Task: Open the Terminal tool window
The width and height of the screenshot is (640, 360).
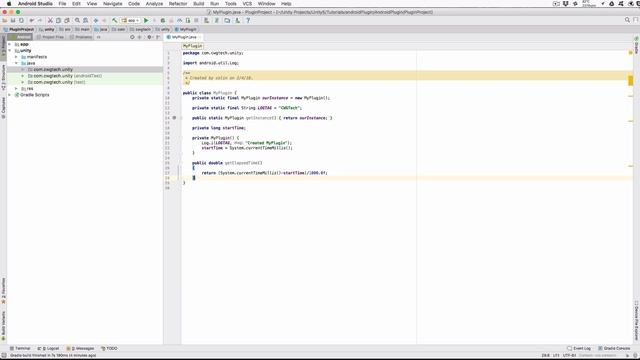Action: (20, 349)
